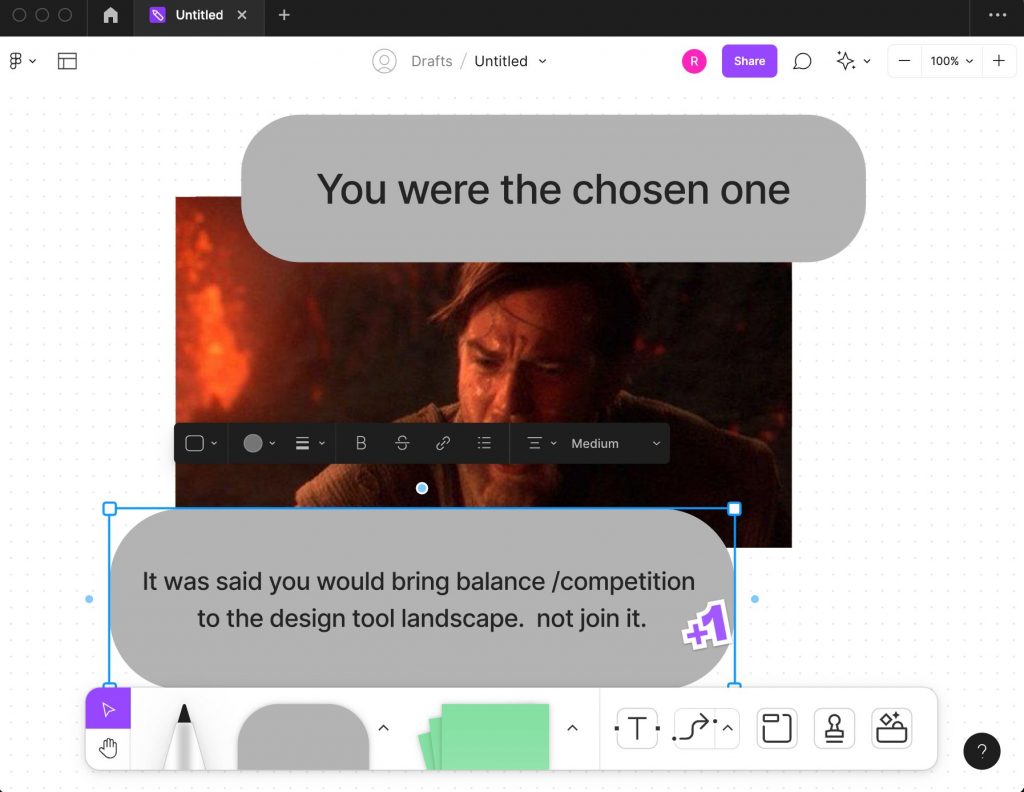Screen dimensions: 1024x792
Task: Select the pencil marker tool
Action: click(184, 735)
